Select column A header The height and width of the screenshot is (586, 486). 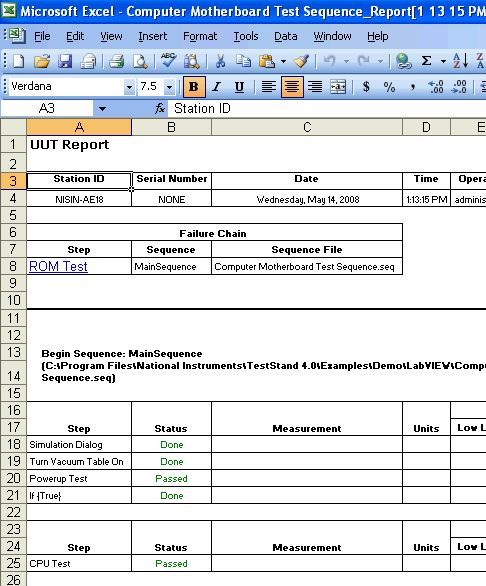point(79,127)
